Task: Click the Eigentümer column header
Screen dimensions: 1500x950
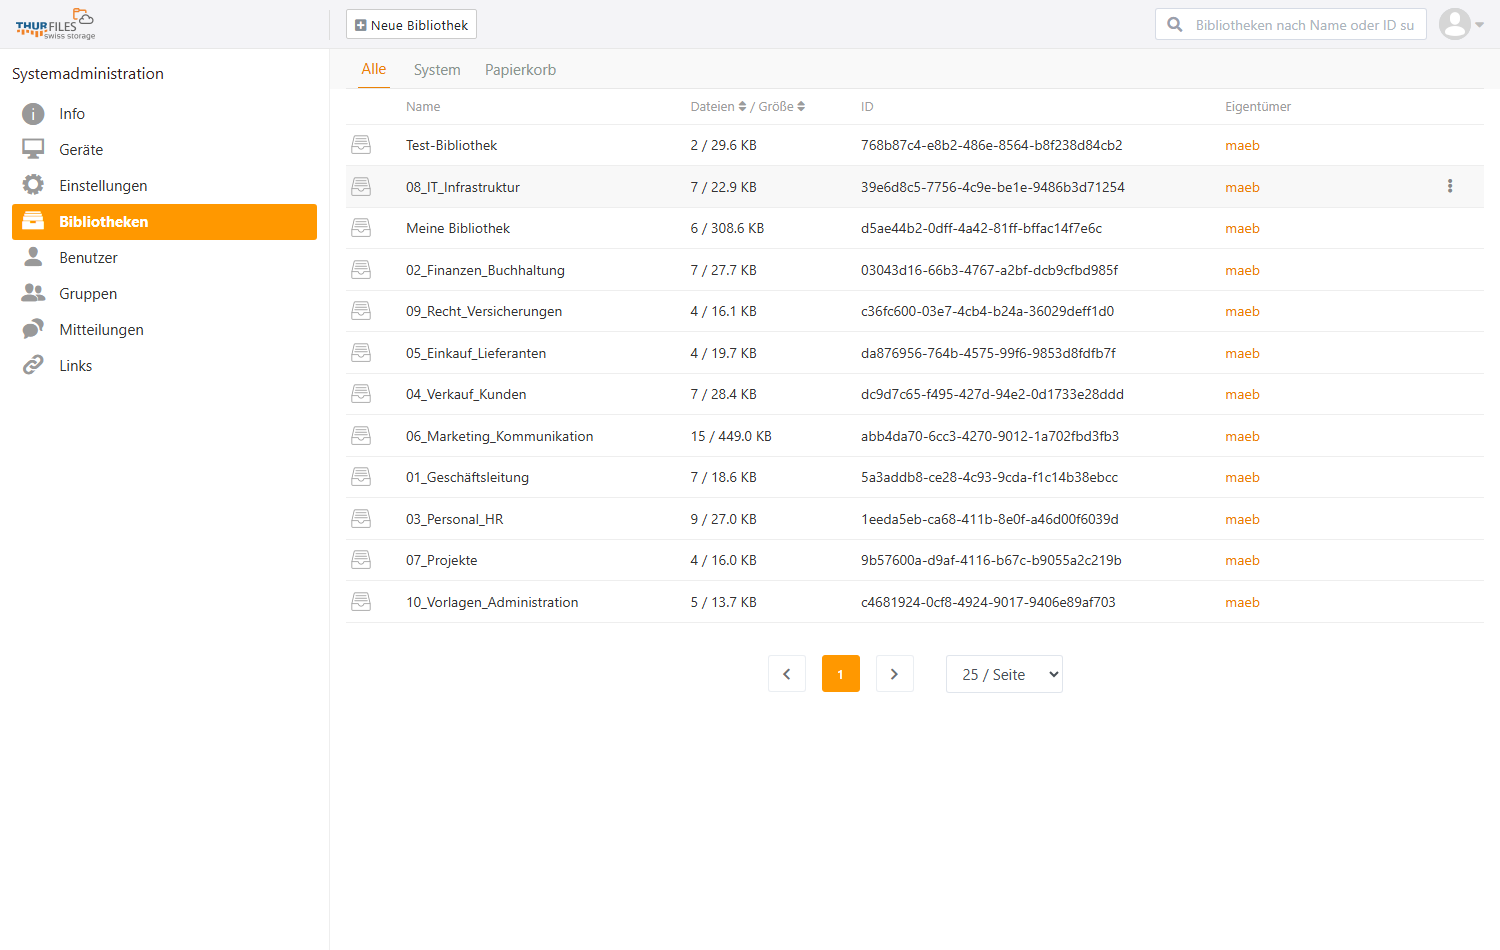Action: (1258, 106)
